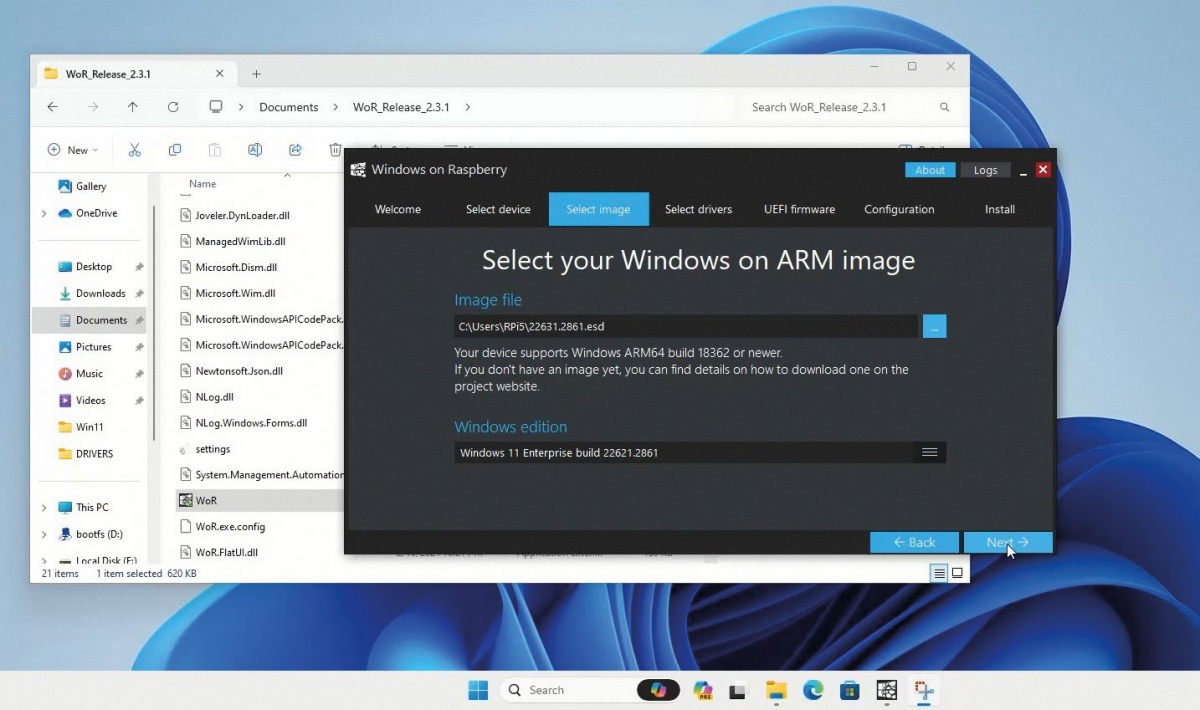Click the Copy icon in Explorer toolbar
Viewport: 1200px width, 710px height.
coord(175,150)
